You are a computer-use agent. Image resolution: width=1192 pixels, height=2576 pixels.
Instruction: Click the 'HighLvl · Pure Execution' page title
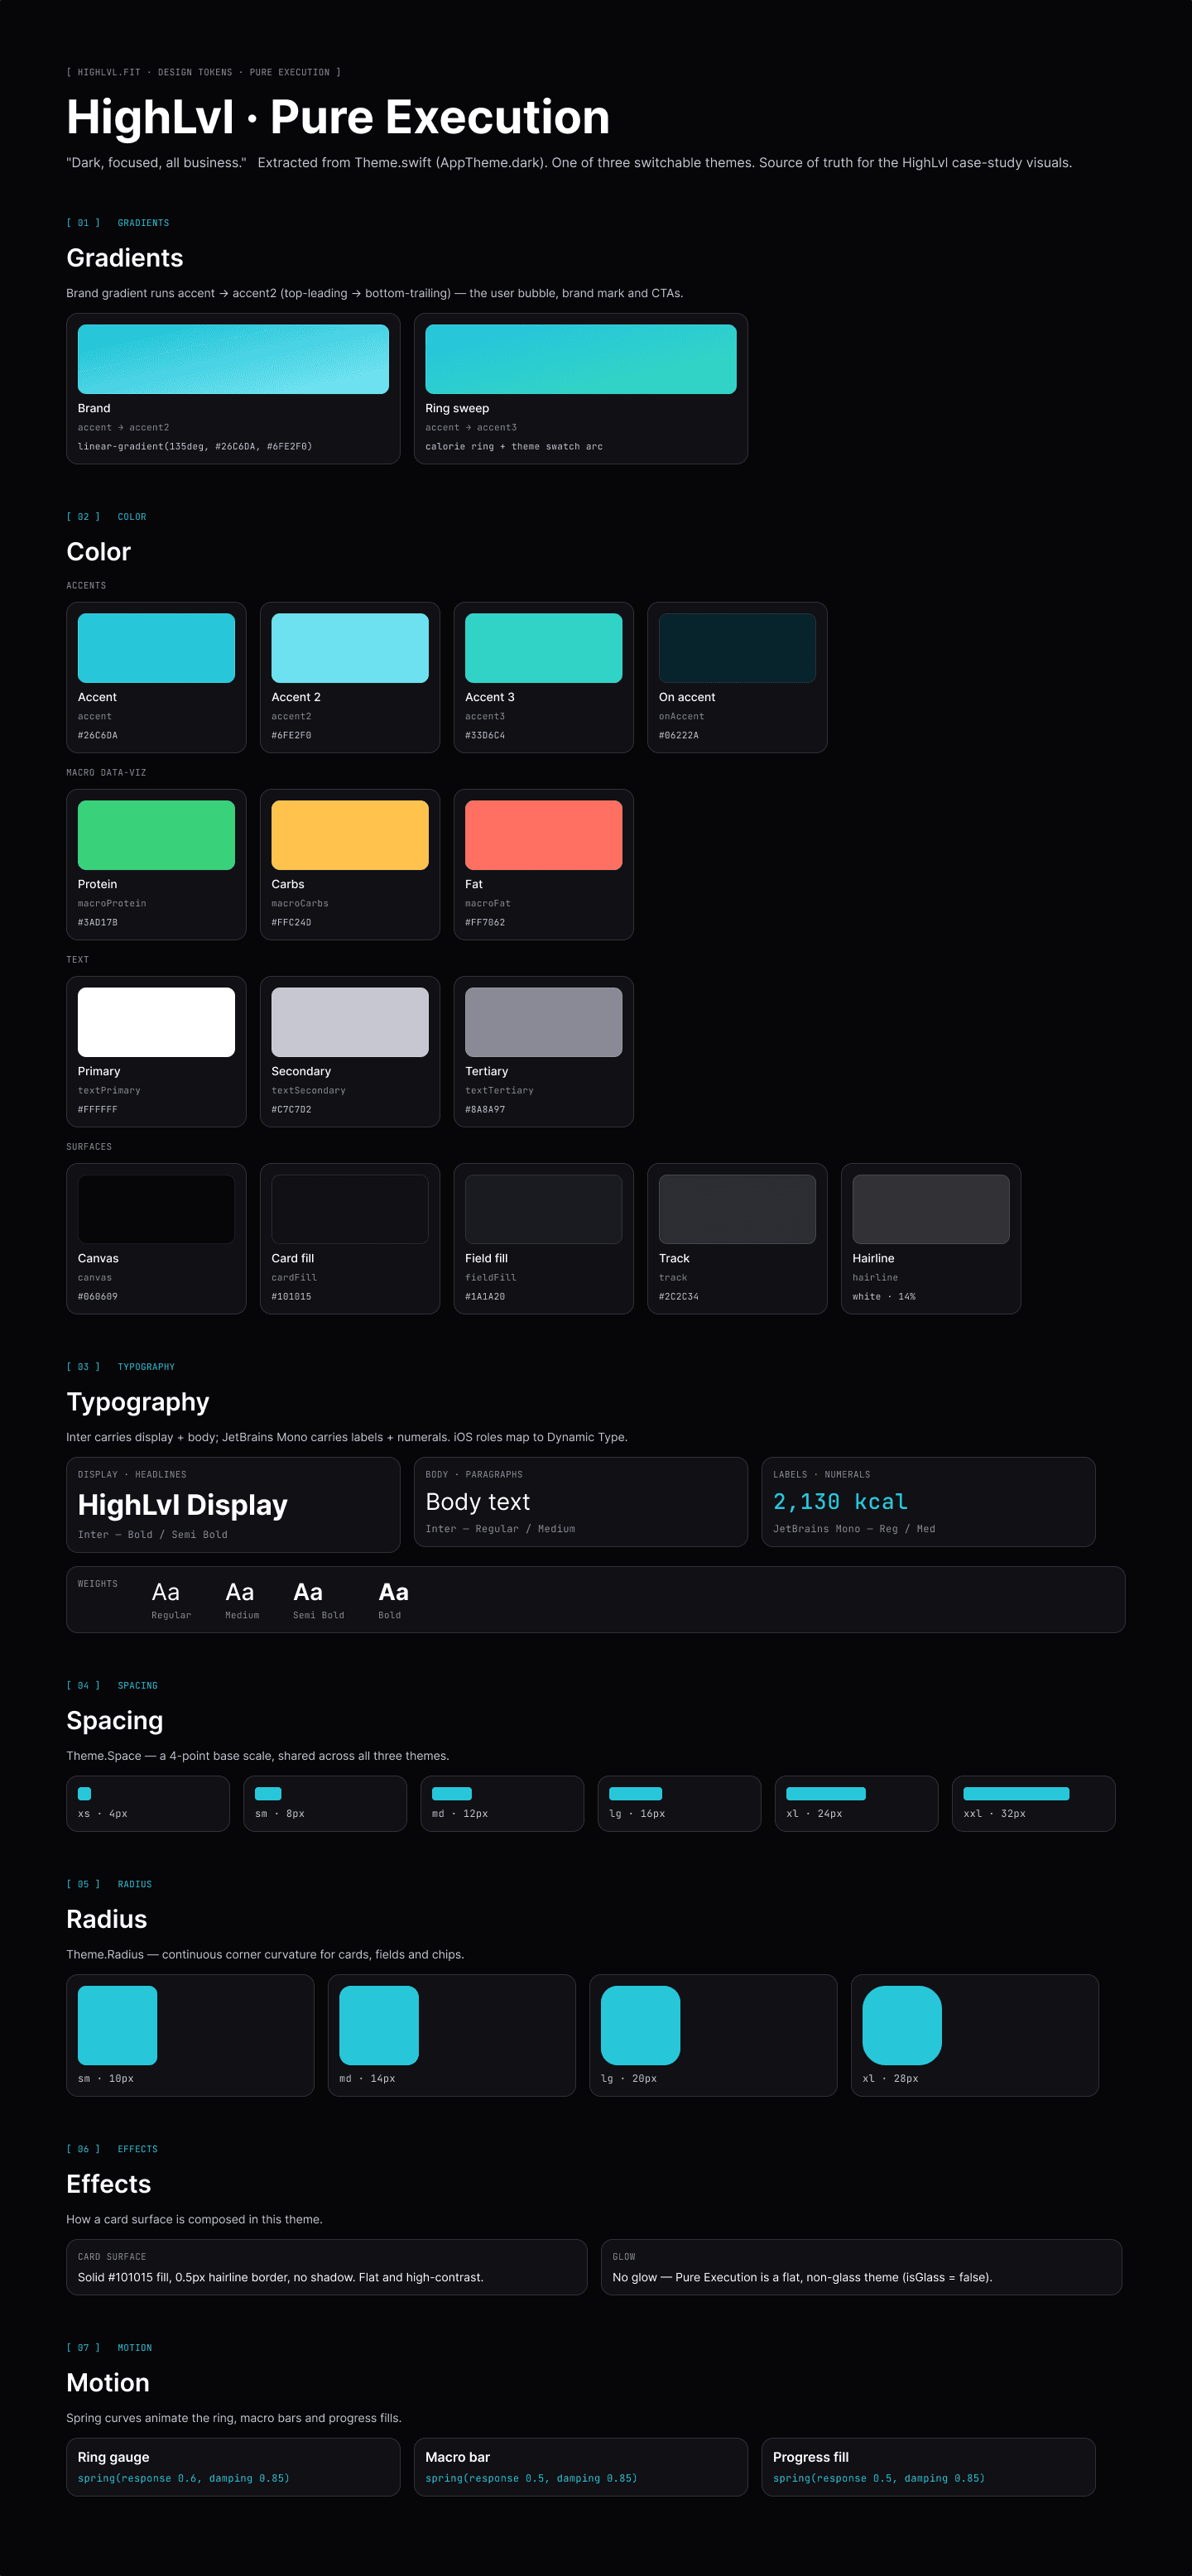pyautogui.click(x=338, y=117)
